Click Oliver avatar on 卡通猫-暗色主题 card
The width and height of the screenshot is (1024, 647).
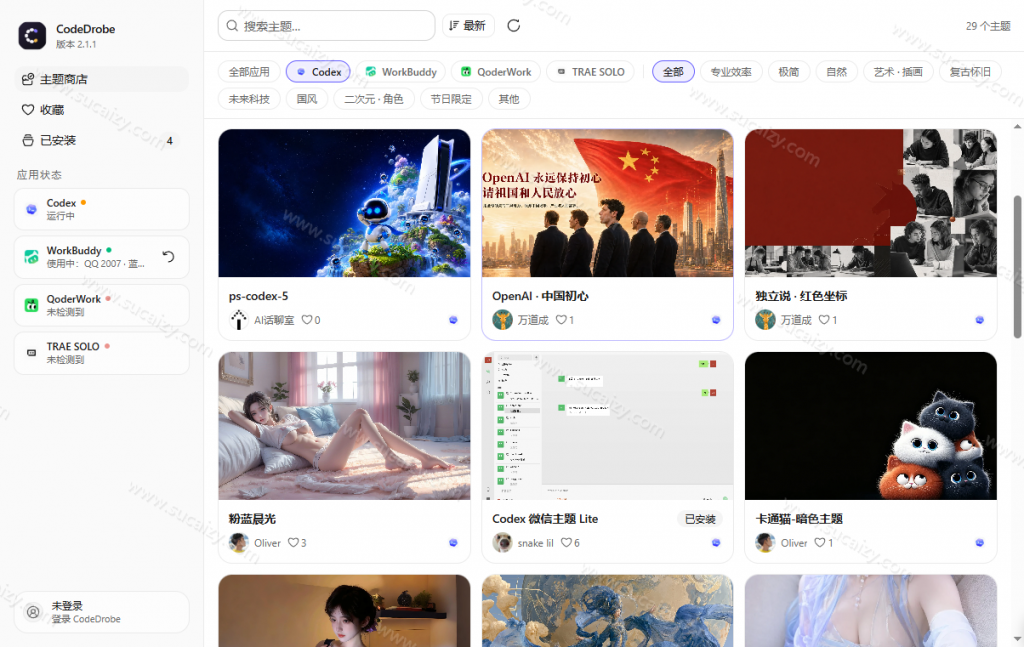[x=765, y=543]
